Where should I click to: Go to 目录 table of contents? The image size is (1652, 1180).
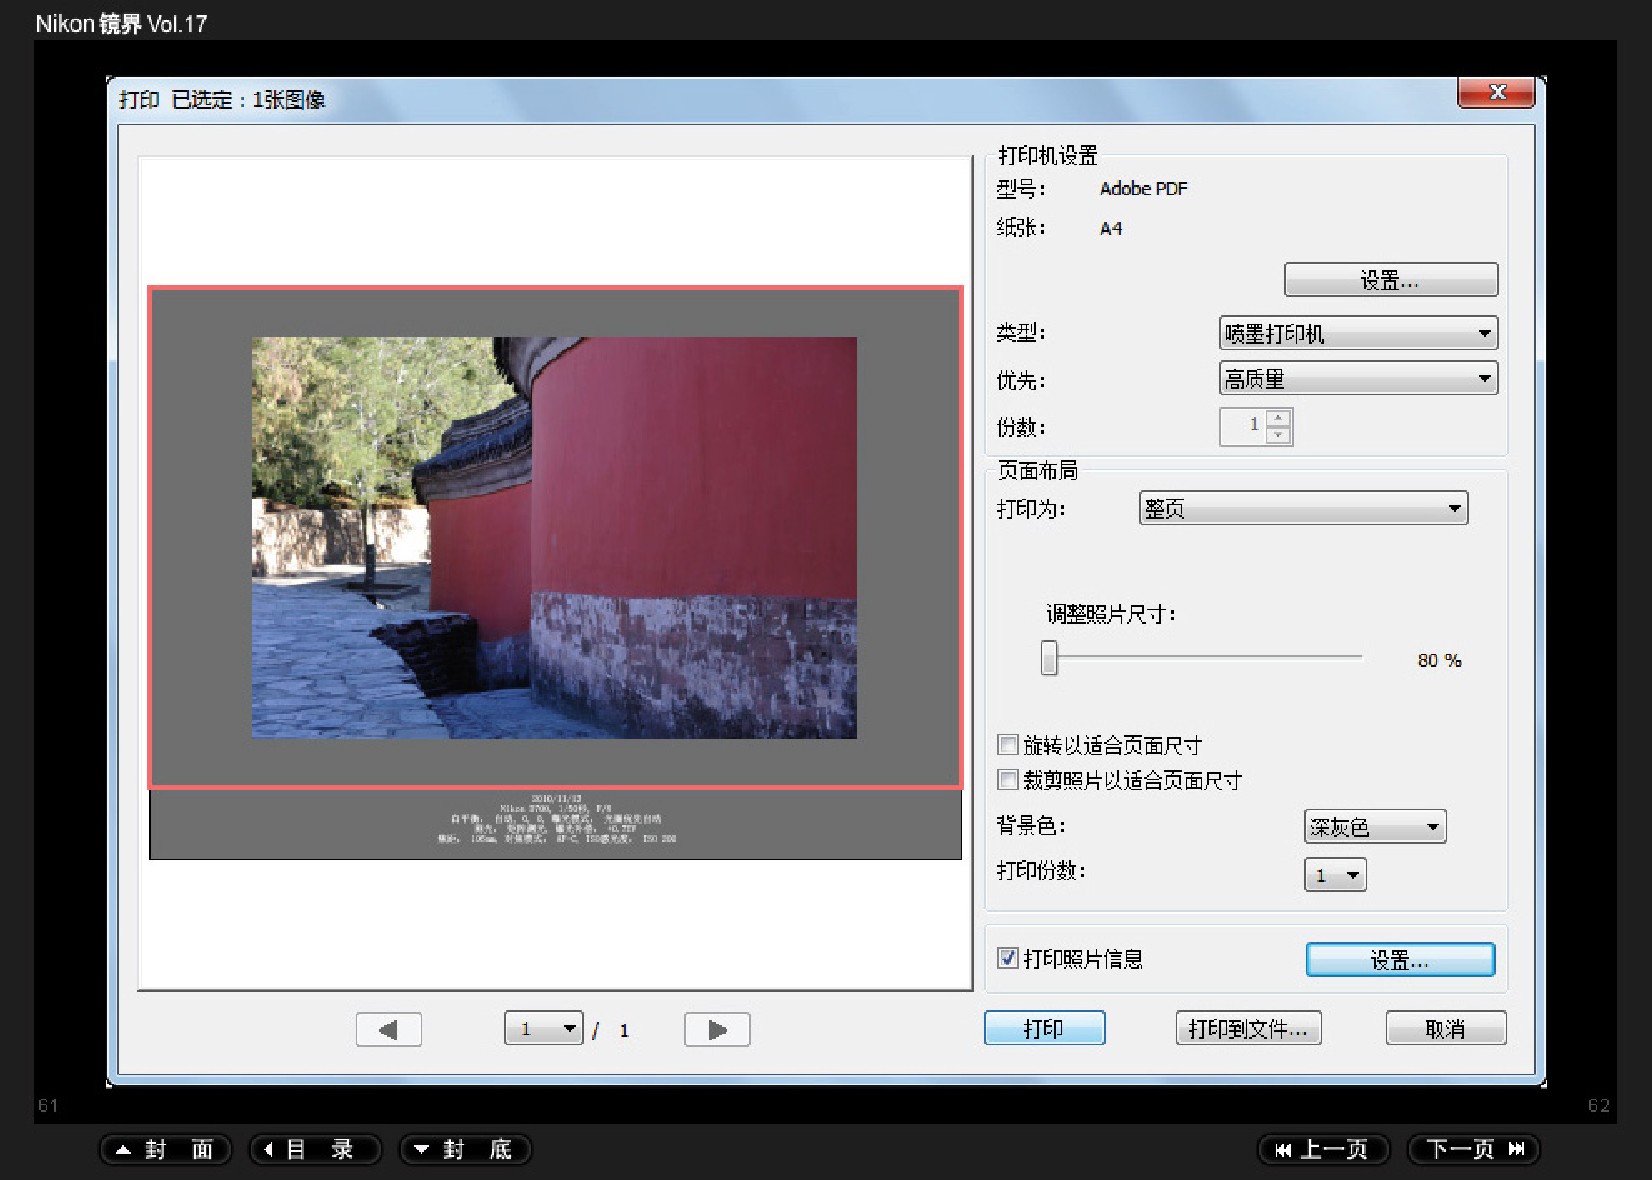315,1149
